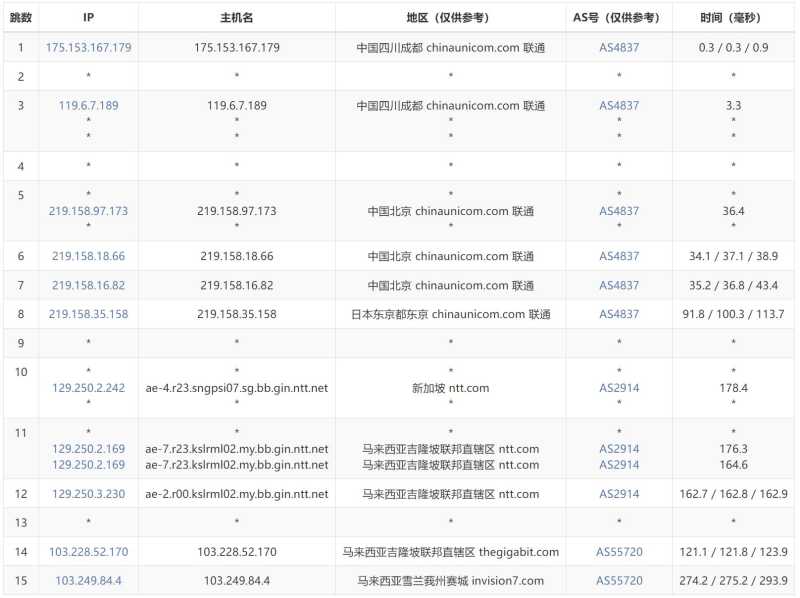Click the AS号（仅供参考） column header
The image size is (800, 598).
point(618,15)
